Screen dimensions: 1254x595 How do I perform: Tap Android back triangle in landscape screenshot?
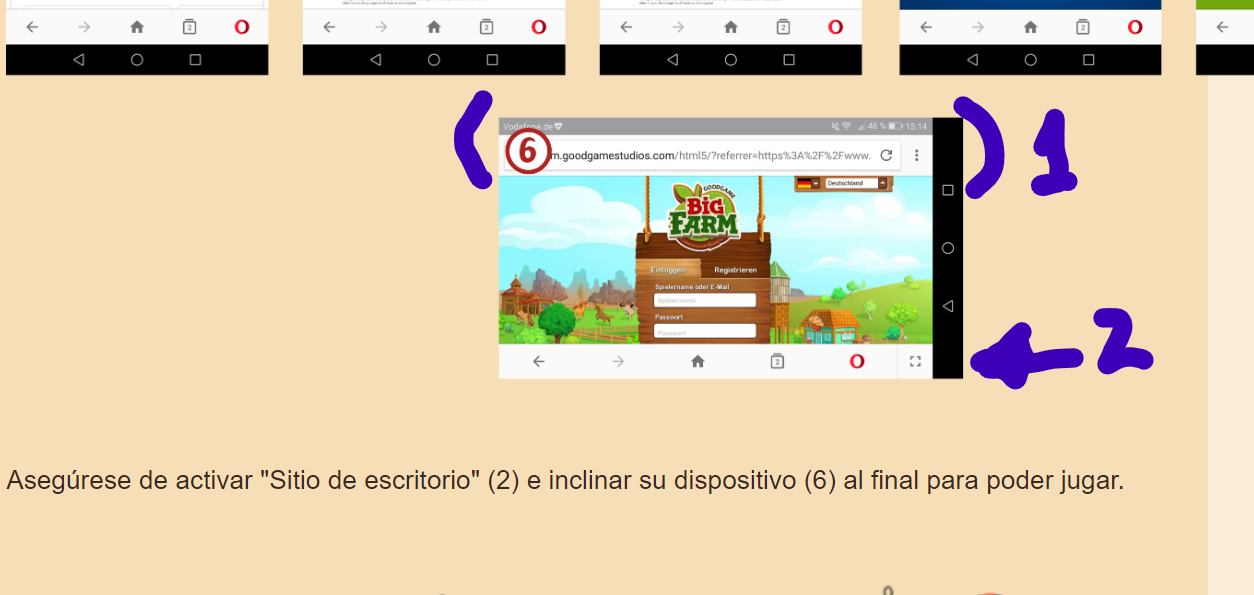click(948, 306)
